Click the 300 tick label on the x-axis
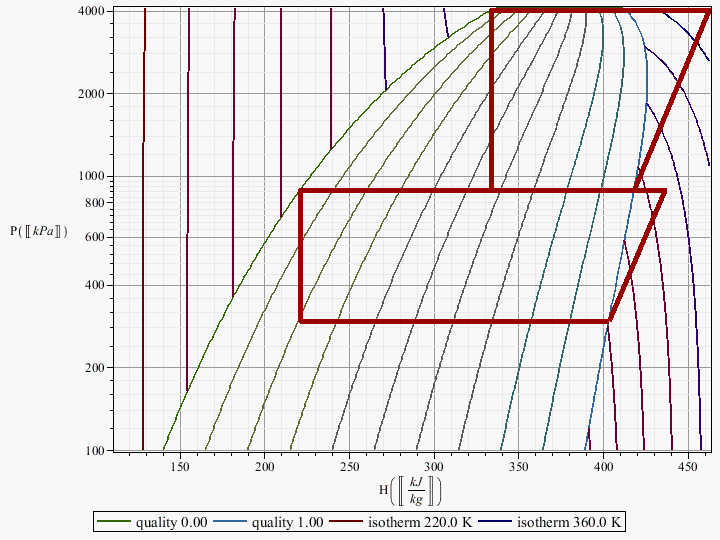This screenshot has width=720, height=540. (x=434, y=467)
